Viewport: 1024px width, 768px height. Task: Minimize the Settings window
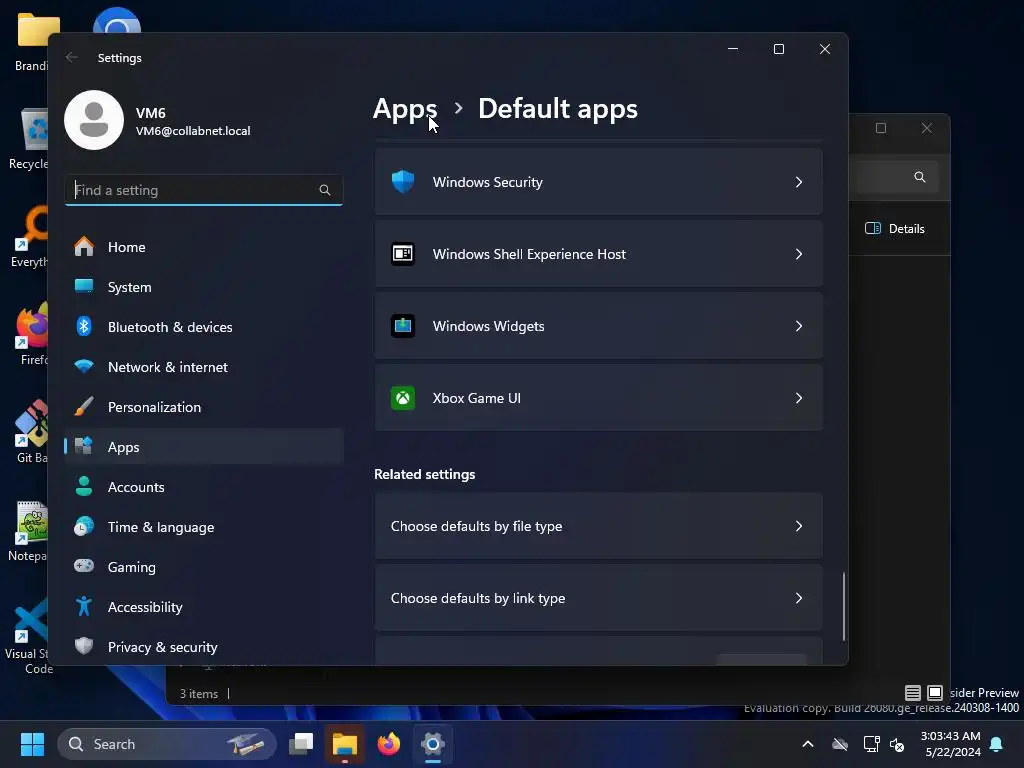coord(733,49)
